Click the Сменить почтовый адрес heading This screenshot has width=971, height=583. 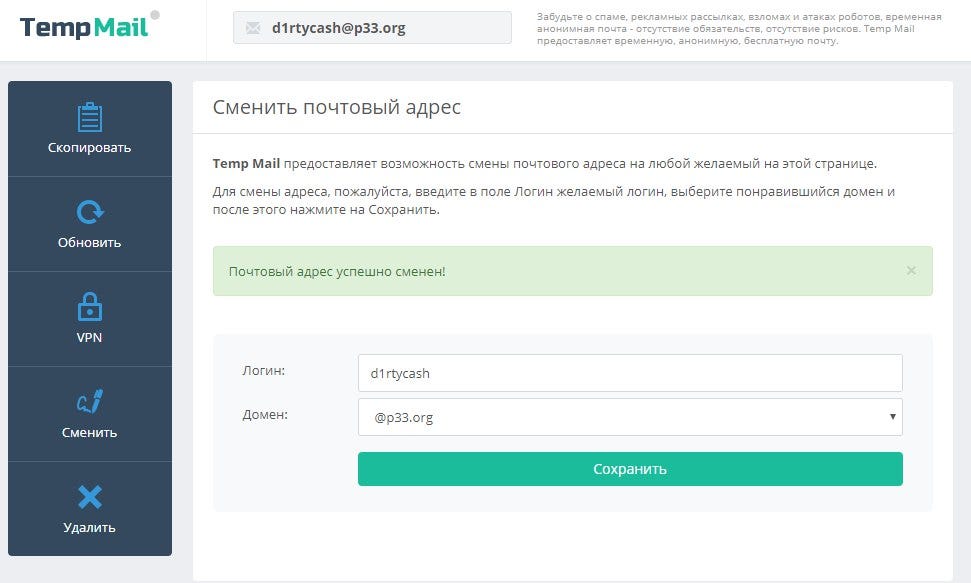tap(336, 107)
